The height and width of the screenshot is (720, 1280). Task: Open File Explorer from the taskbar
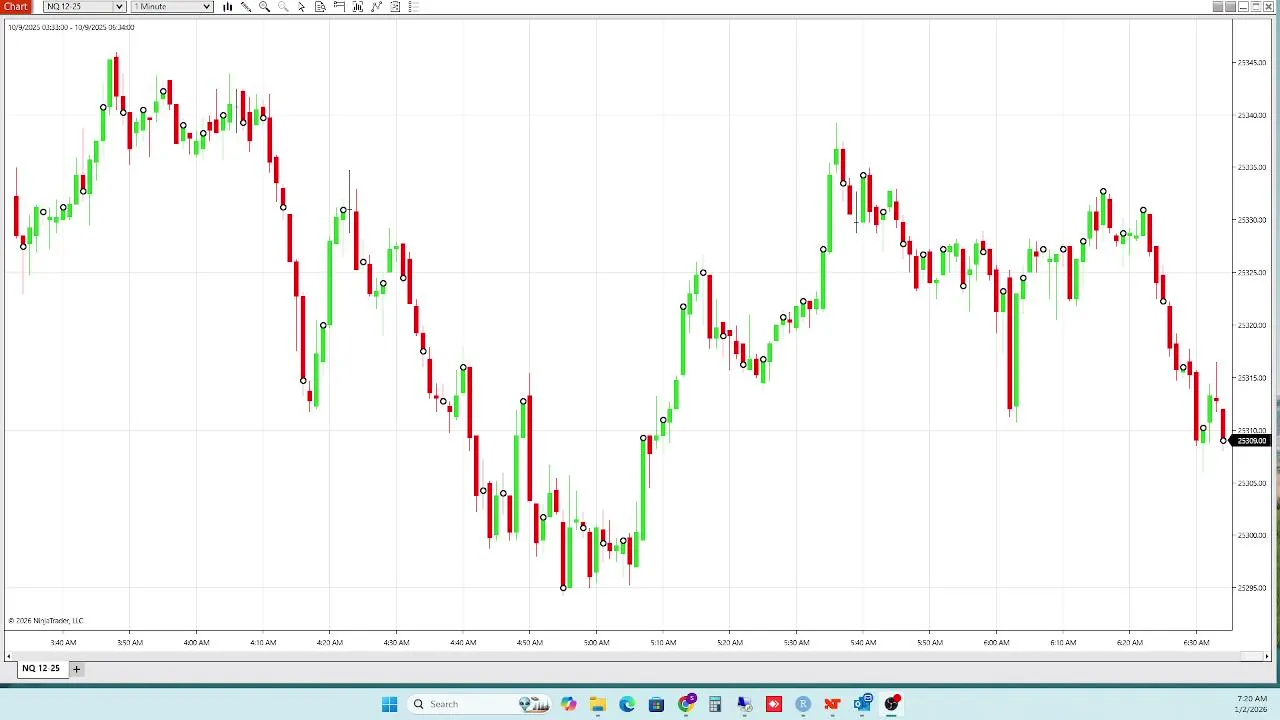[597, 704]
